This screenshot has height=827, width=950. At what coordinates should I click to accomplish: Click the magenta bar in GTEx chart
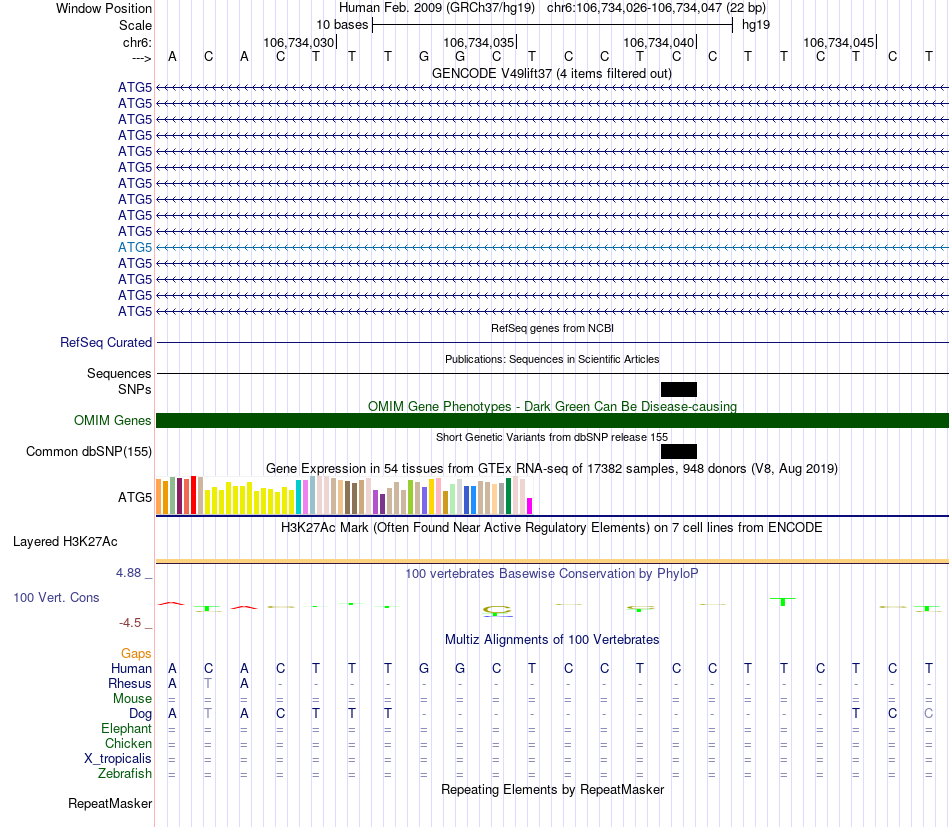530,506
